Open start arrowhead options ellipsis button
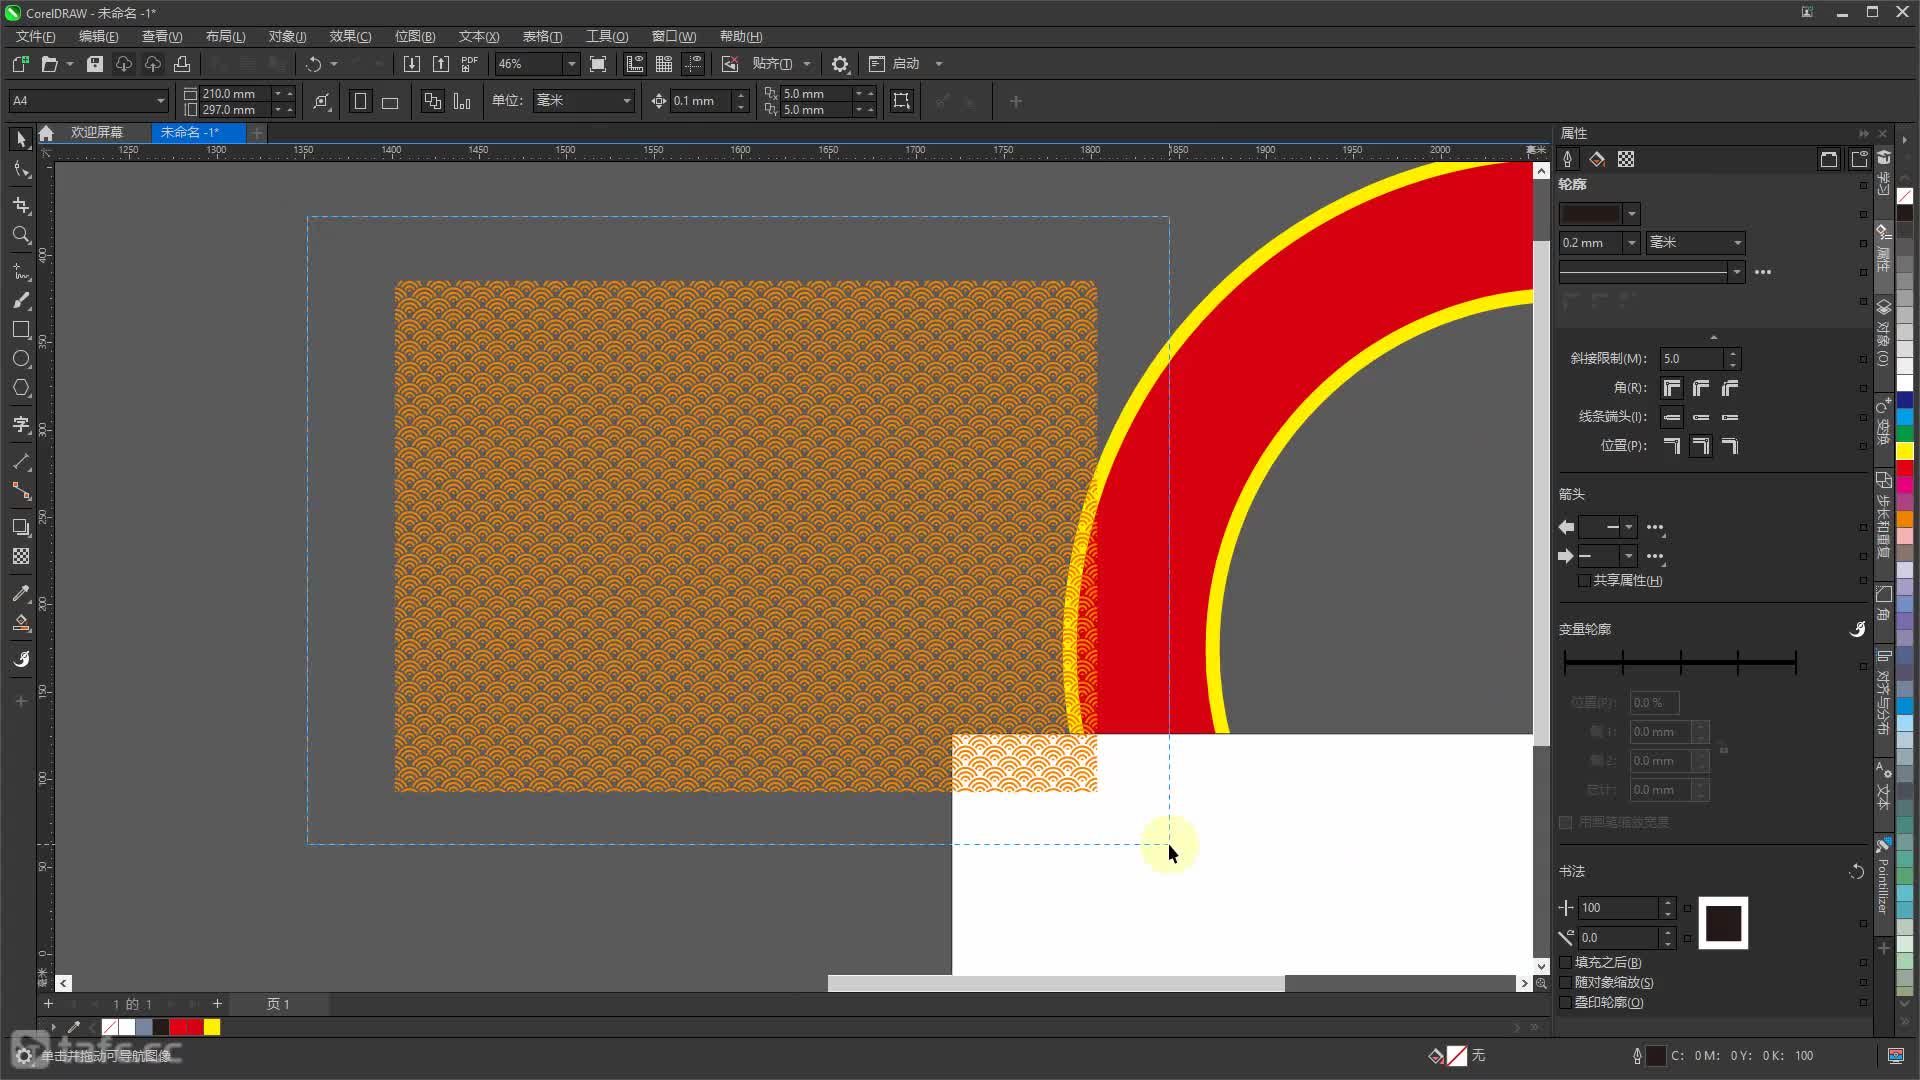Viewport: 1920px width, 1080px height. click(1656, 527)
